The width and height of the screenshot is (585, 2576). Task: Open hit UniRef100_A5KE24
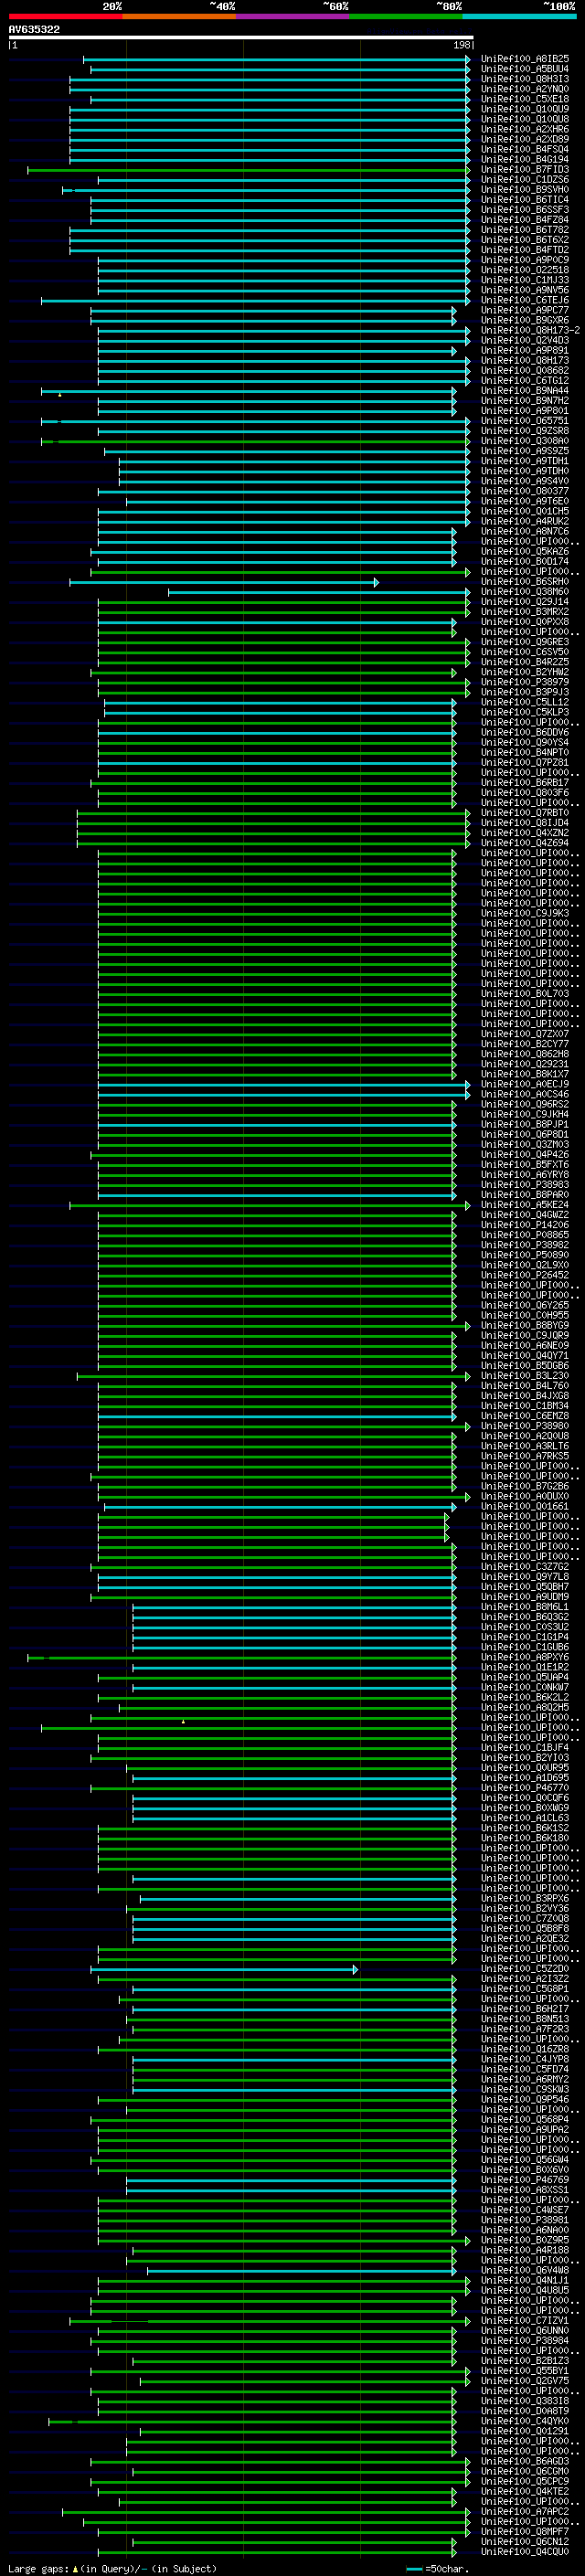pos(525,1205)
